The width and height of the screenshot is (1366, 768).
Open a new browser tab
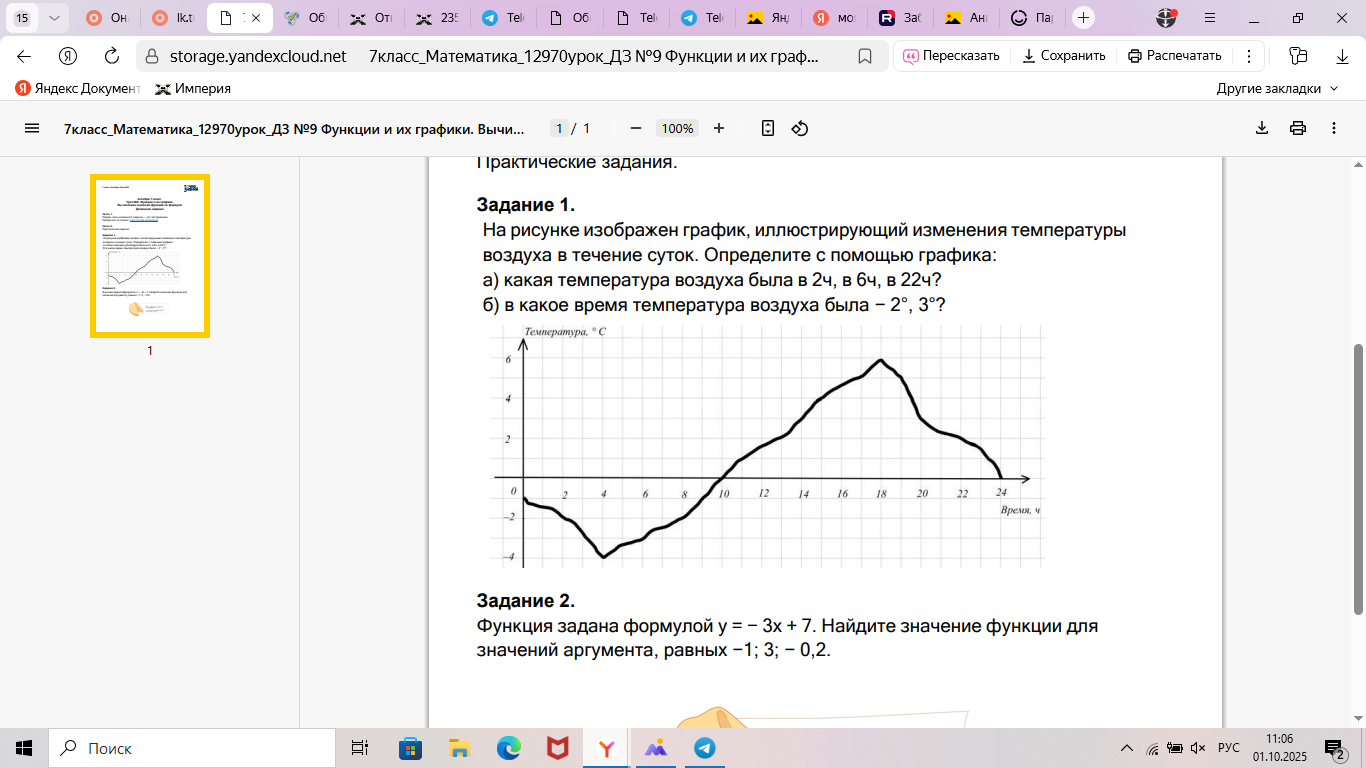coord(1083,18)
